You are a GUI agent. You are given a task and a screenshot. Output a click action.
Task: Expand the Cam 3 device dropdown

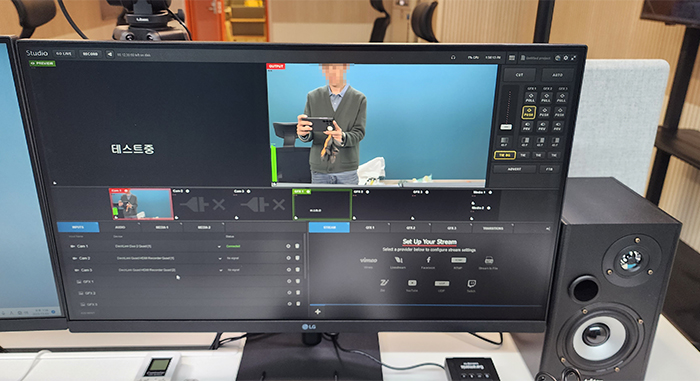[x=221, y=270]
